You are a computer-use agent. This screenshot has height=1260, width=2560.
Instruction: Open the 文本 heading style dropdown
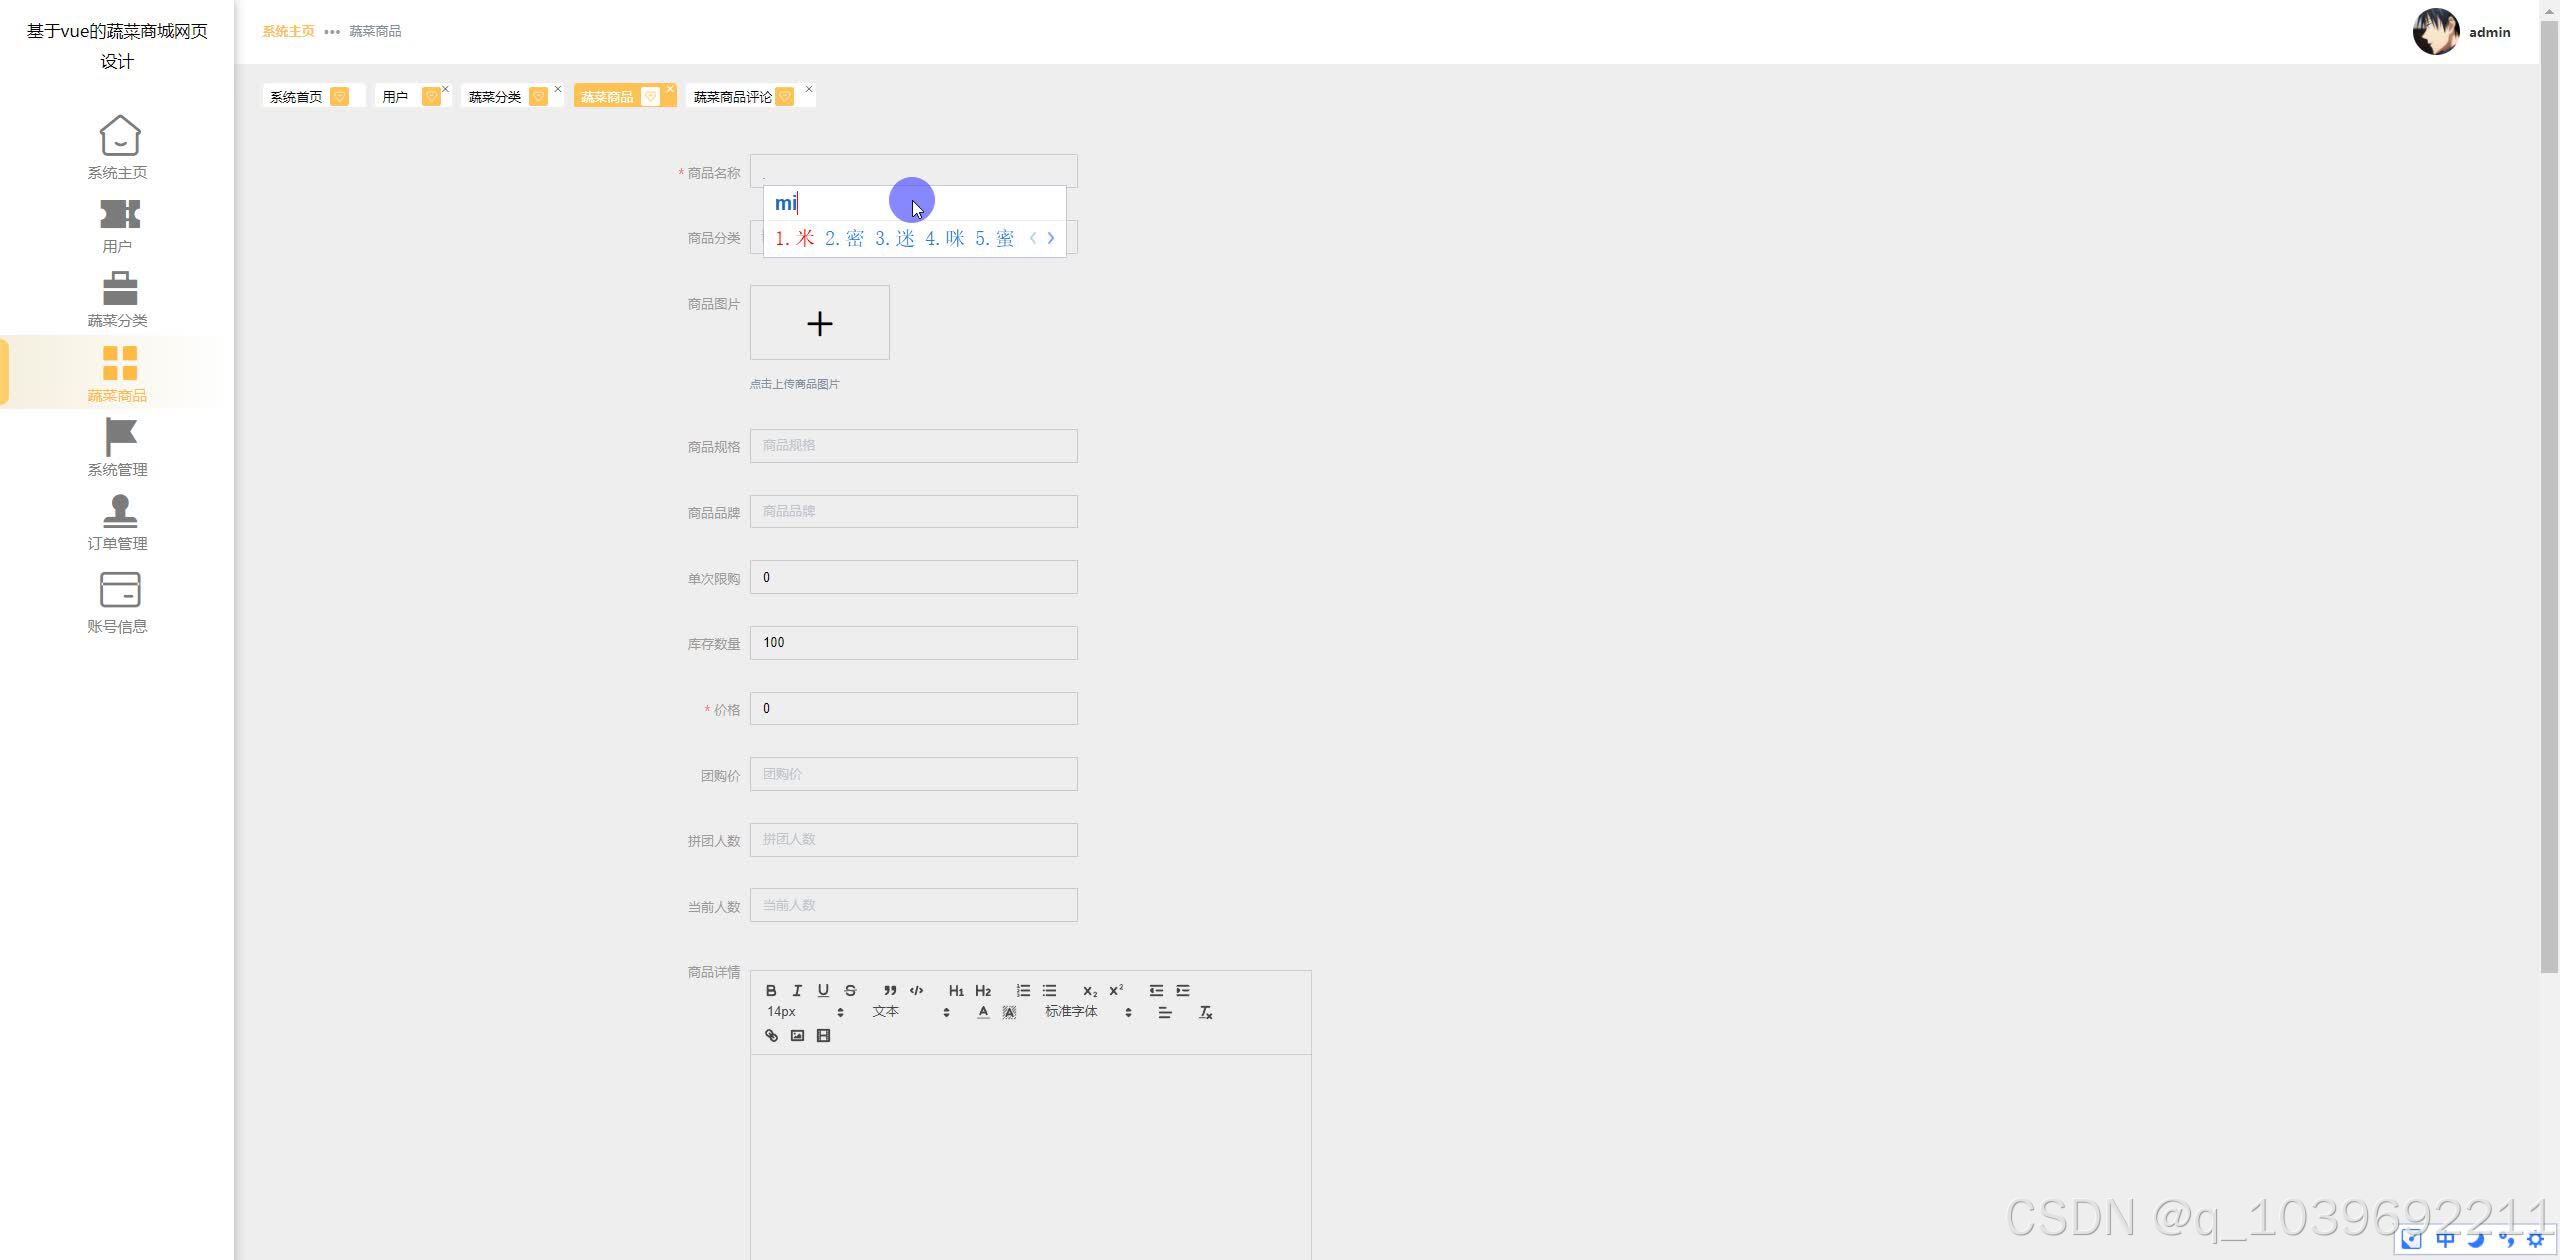910,1012
